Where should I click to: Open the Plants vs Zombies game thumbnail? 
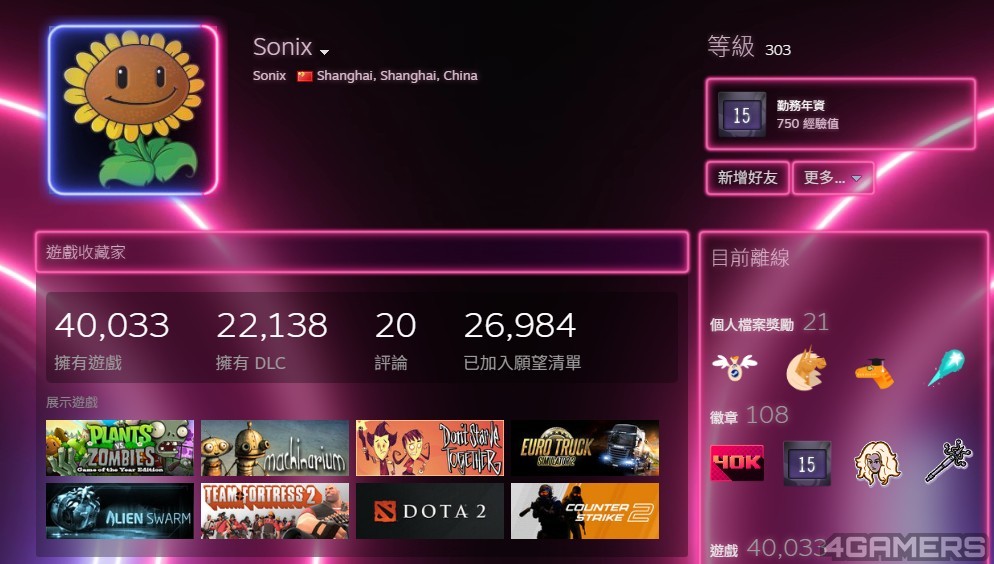click(120, 447)
